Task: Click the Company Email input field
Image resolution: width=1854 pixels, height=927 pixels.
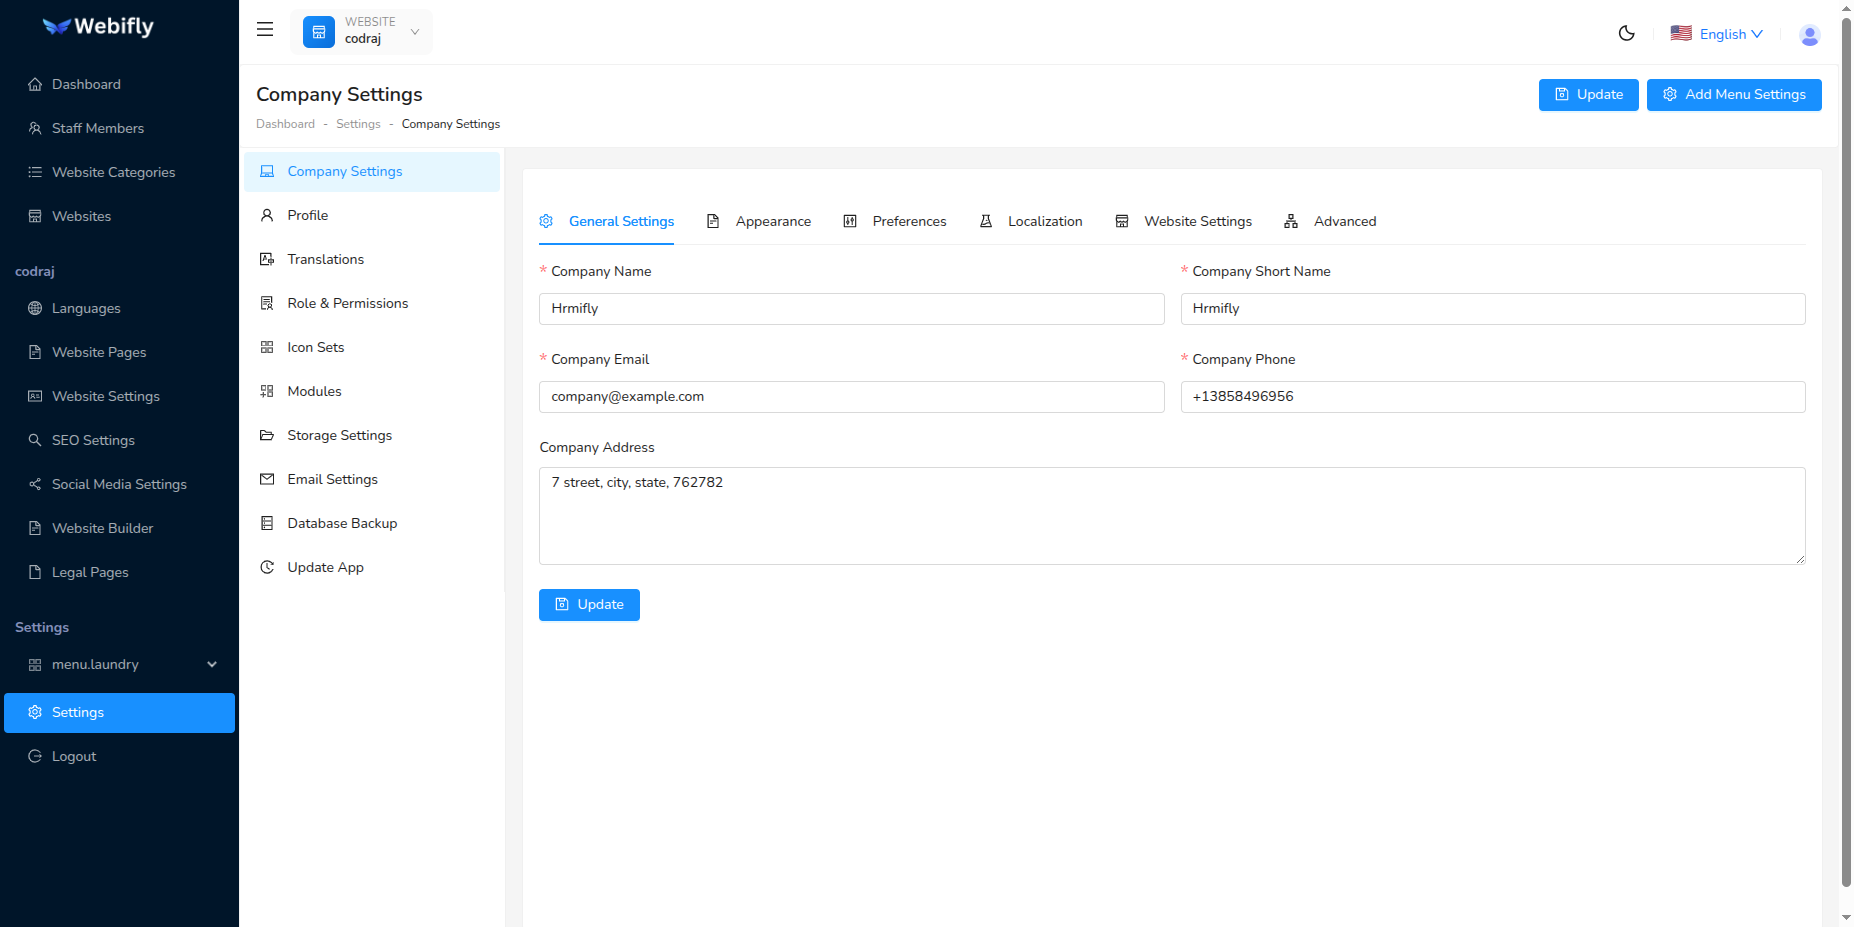Action: (851, 397)
